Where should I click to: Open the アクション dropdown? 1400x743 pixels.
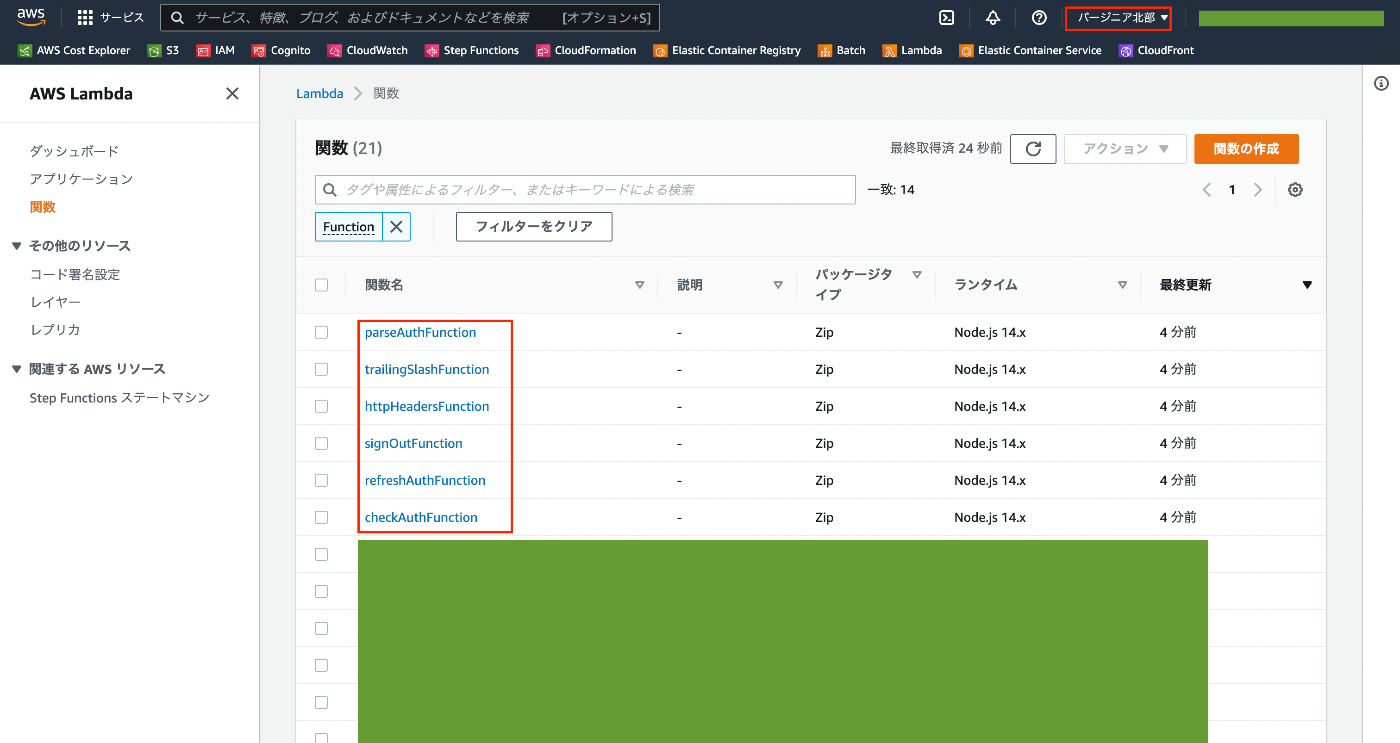[x=1126, y=148]
